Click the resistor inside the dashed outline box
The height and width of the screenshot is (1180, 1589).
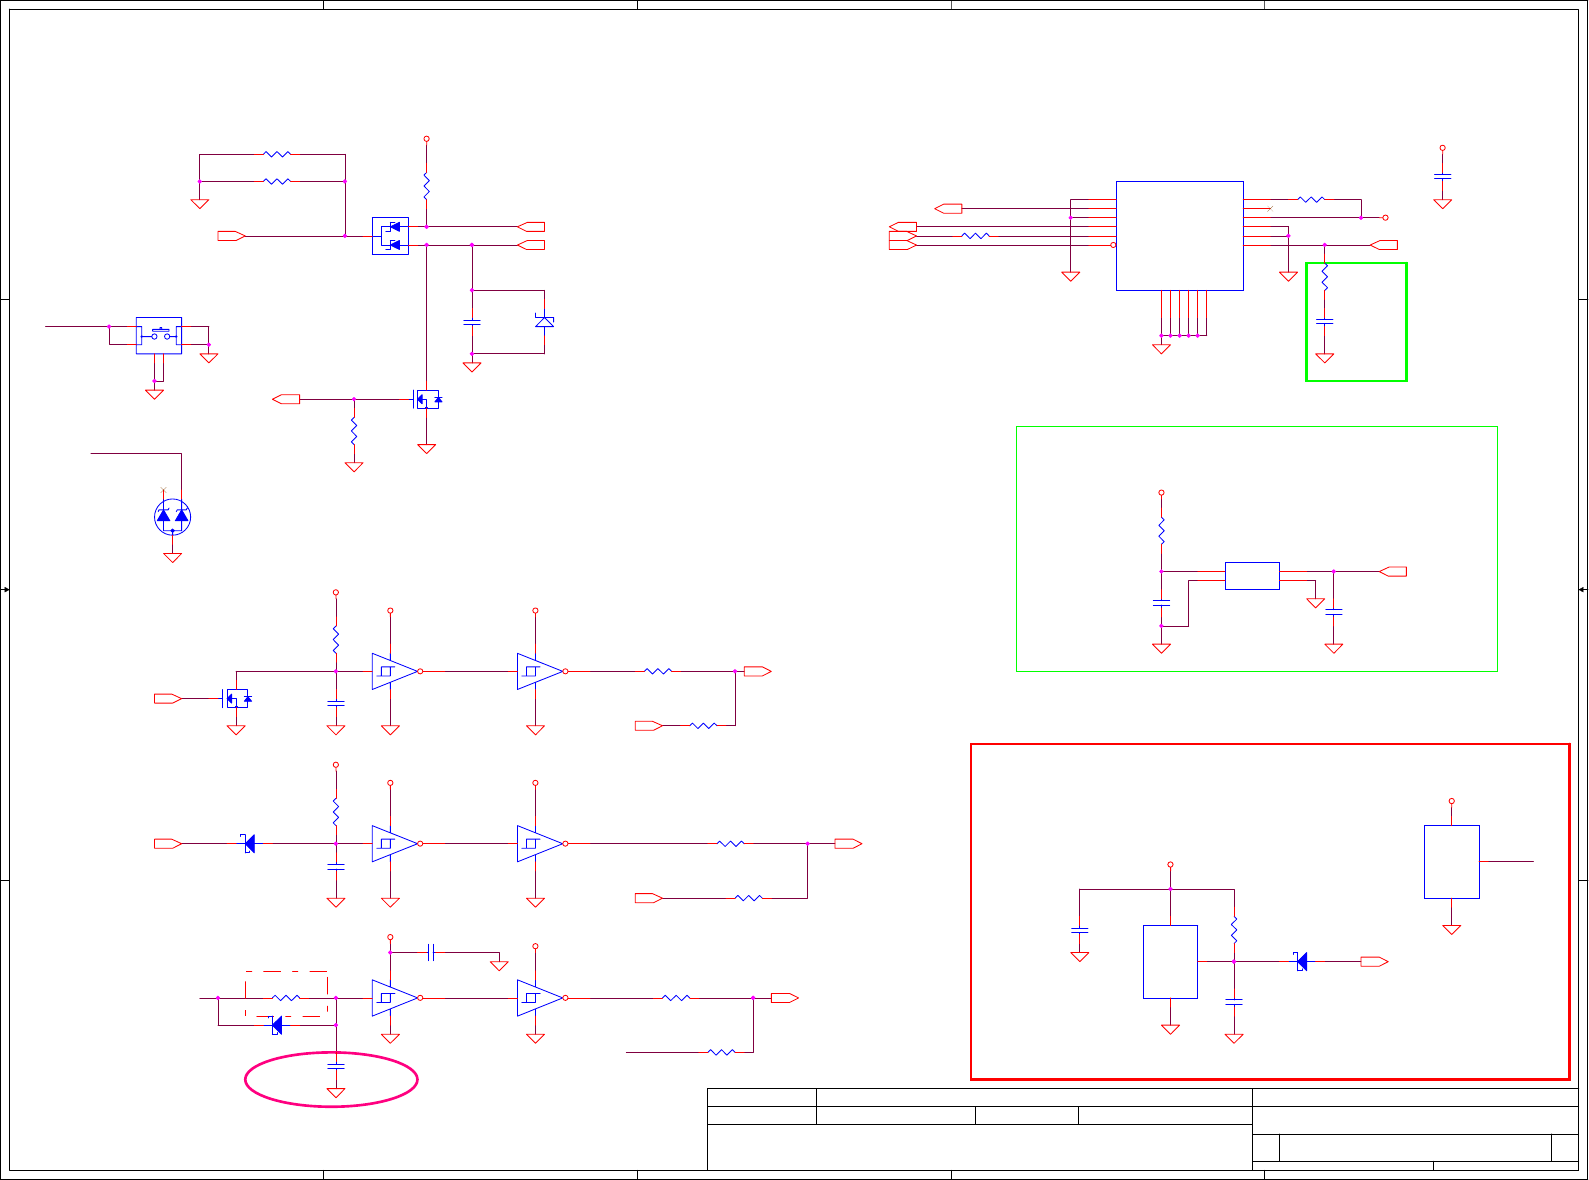coord(286,998)
